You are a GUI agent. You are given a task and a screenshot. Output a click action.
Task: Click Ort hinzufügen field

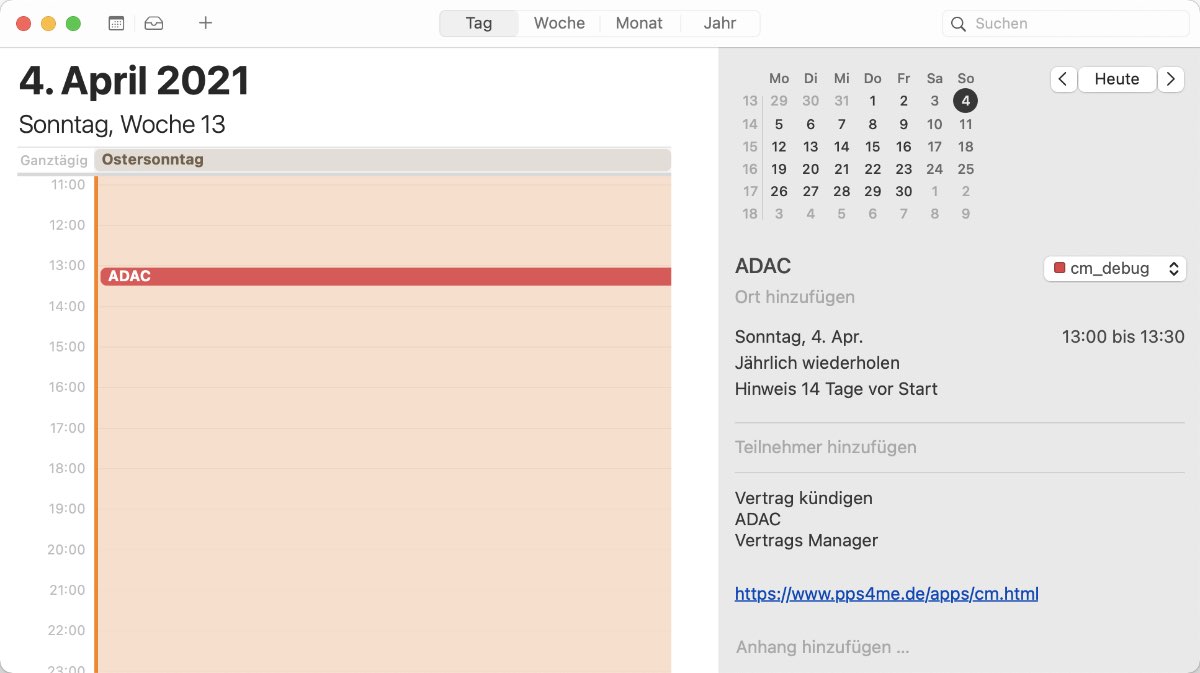(795, 297)
